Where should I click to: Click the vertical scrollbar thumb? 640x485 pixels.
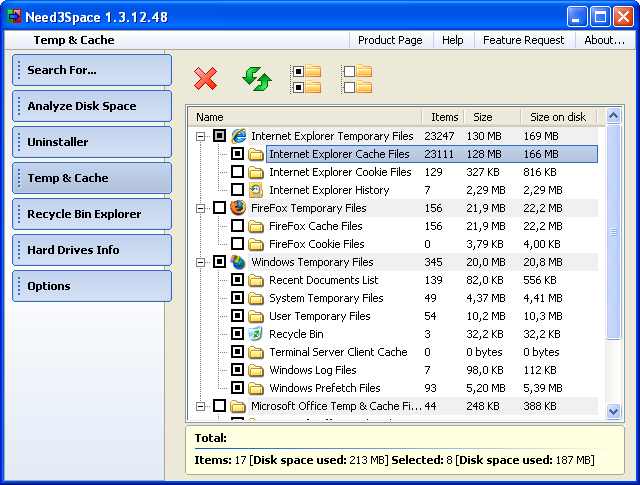pyautogui.click(x=613, y=232)
